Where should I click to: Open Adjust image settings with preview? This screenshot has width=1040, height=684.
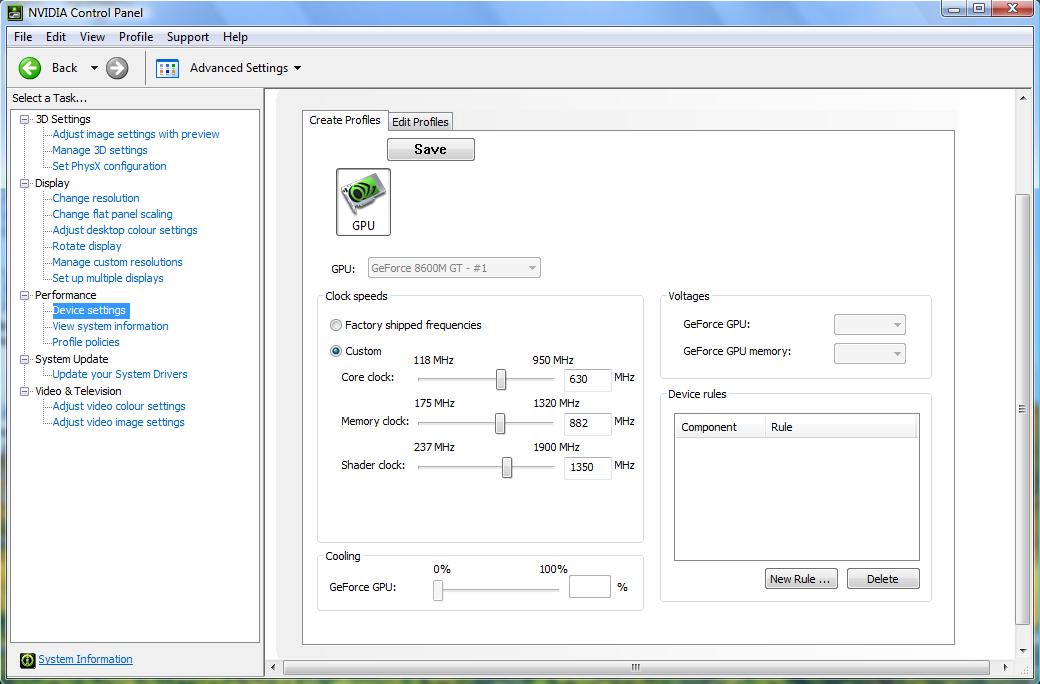coord(136,134)
